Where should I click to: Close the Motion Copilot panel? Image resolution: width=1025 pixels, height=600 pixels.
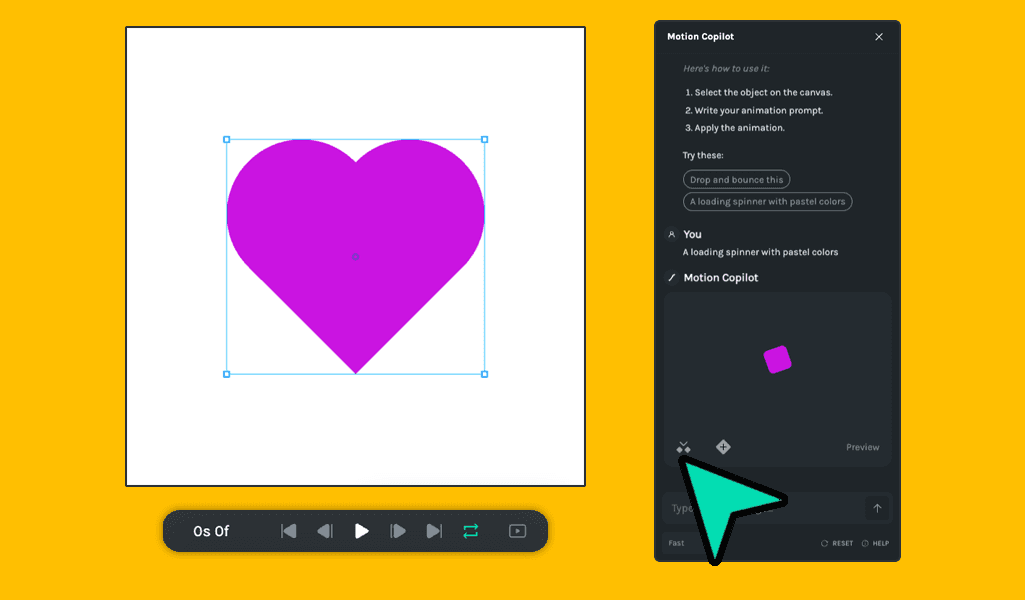point(879,37)
